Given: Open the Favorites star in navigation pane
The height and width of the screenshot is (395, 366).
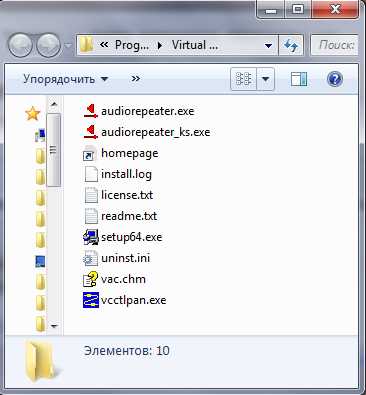Looking at the screenshot, I should 33,114.
